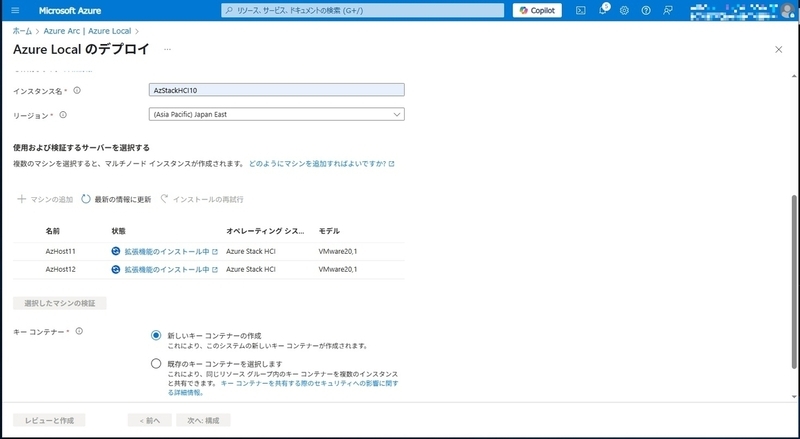
Task: Edit the インスタンス名 field AzStackHCI10
Action: (277, 90)
